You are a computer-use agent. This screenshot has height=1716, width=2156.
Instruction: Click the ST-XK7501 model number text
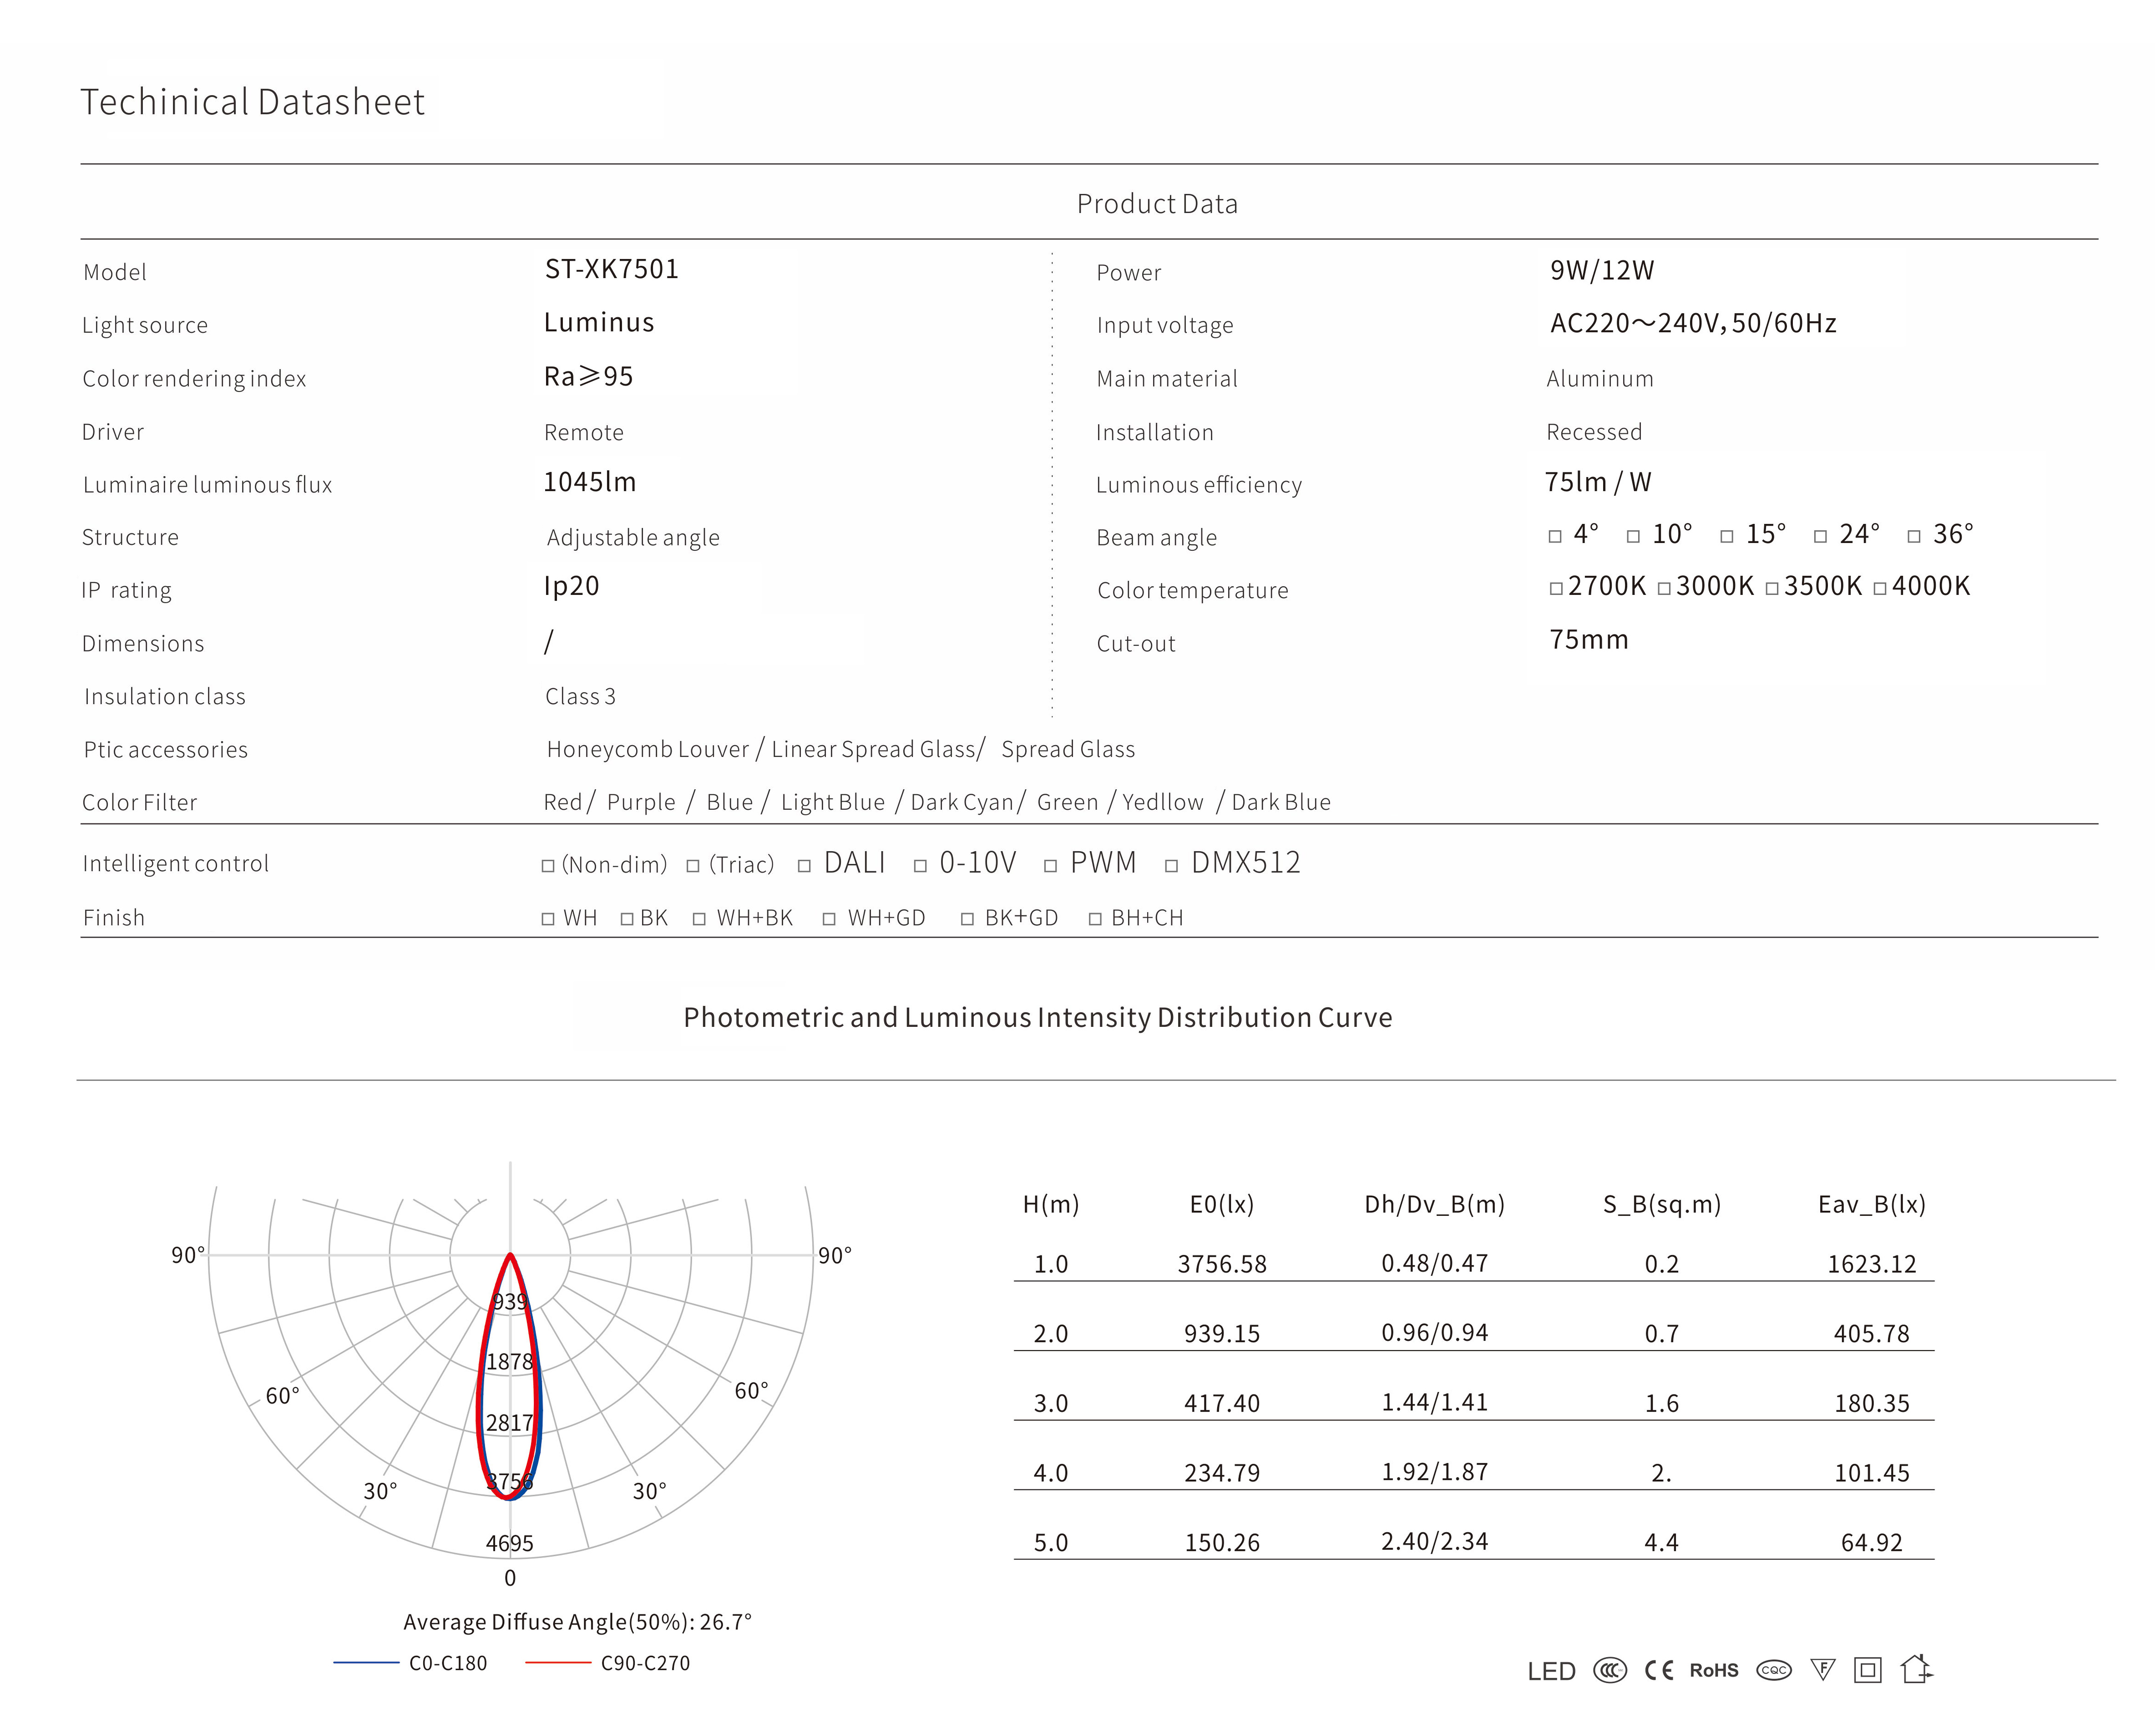[x=611, y=269]
